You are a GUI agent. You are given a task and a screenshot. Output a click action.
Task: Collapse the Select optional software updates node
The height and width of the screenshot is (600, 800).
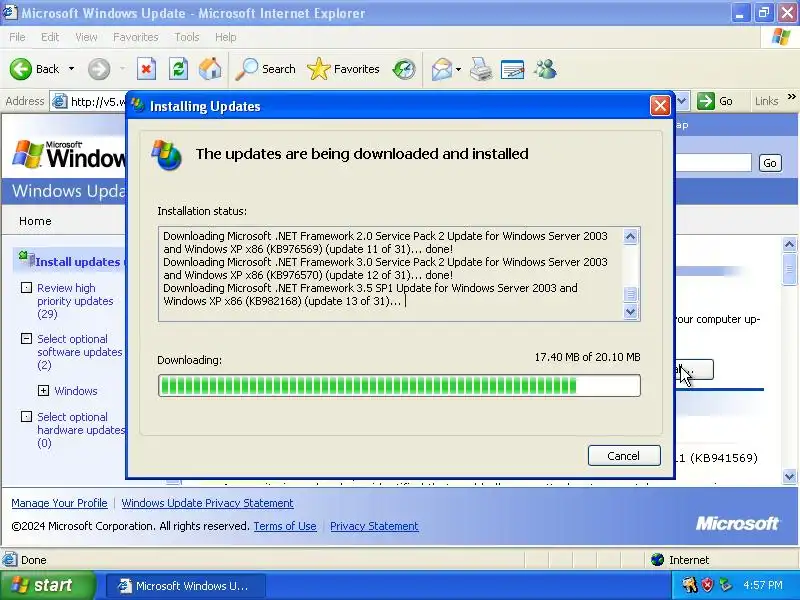pos(26,338)
